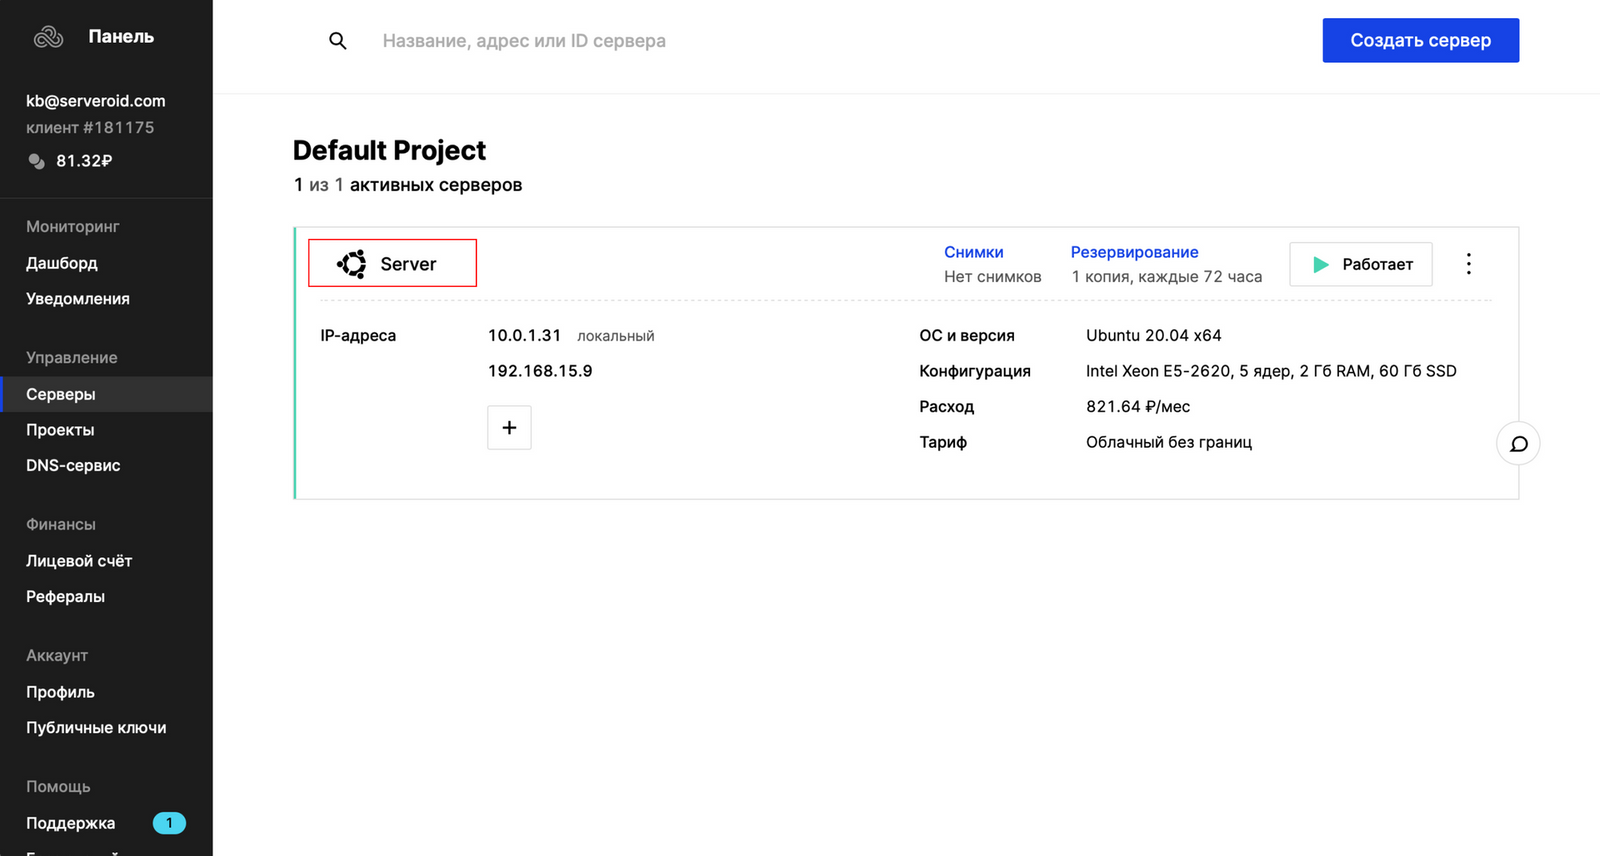Screen dimensions: 1600x856
Task: Click the search magnifier icon
Action: [x=338, y=41]
